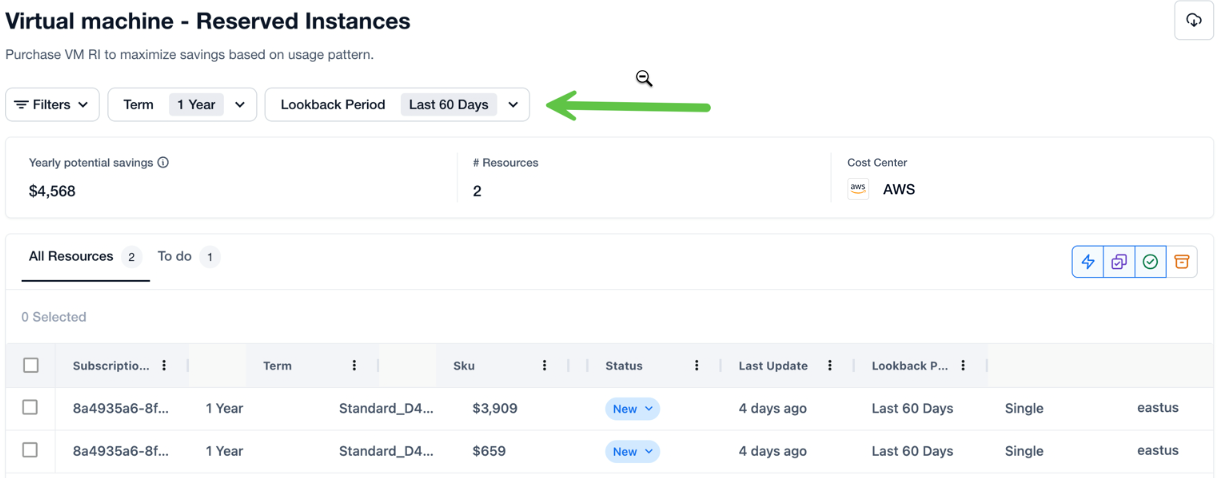Click the green checkmark circle filter icon
Image resolution: width=1219 pixels, height=478 pixels.
(1150, 262)
